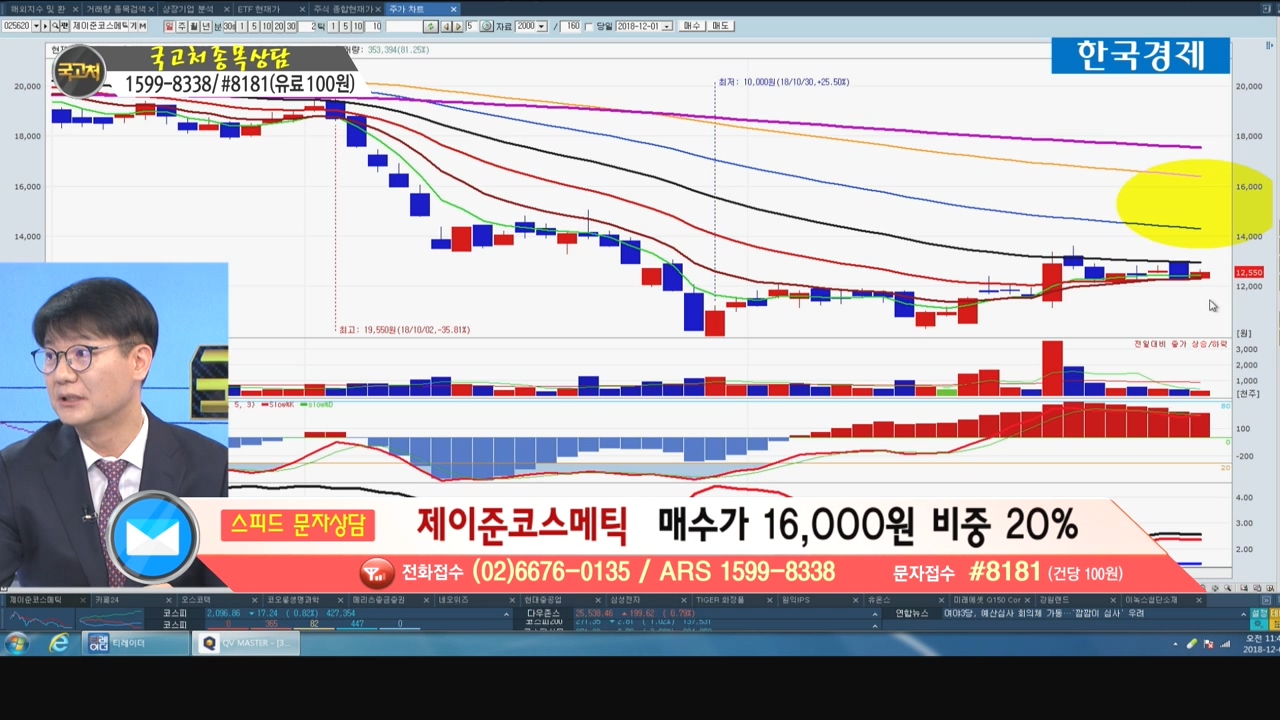Screen dimensions: 1280x720
Task: Step chart back with left arrow
Action: (446, 26)
